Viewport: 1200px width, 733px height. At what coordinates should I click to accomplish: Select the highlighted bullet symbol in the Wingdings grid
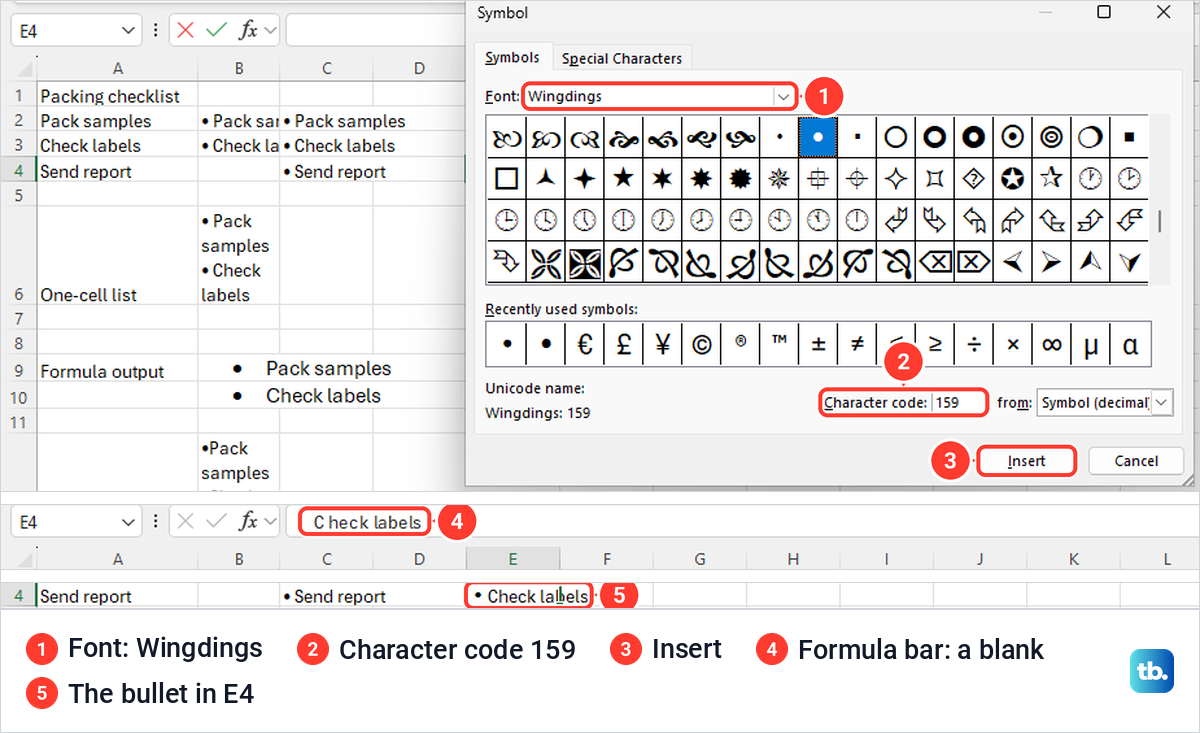pyautogui.click(x=818, y=136)
